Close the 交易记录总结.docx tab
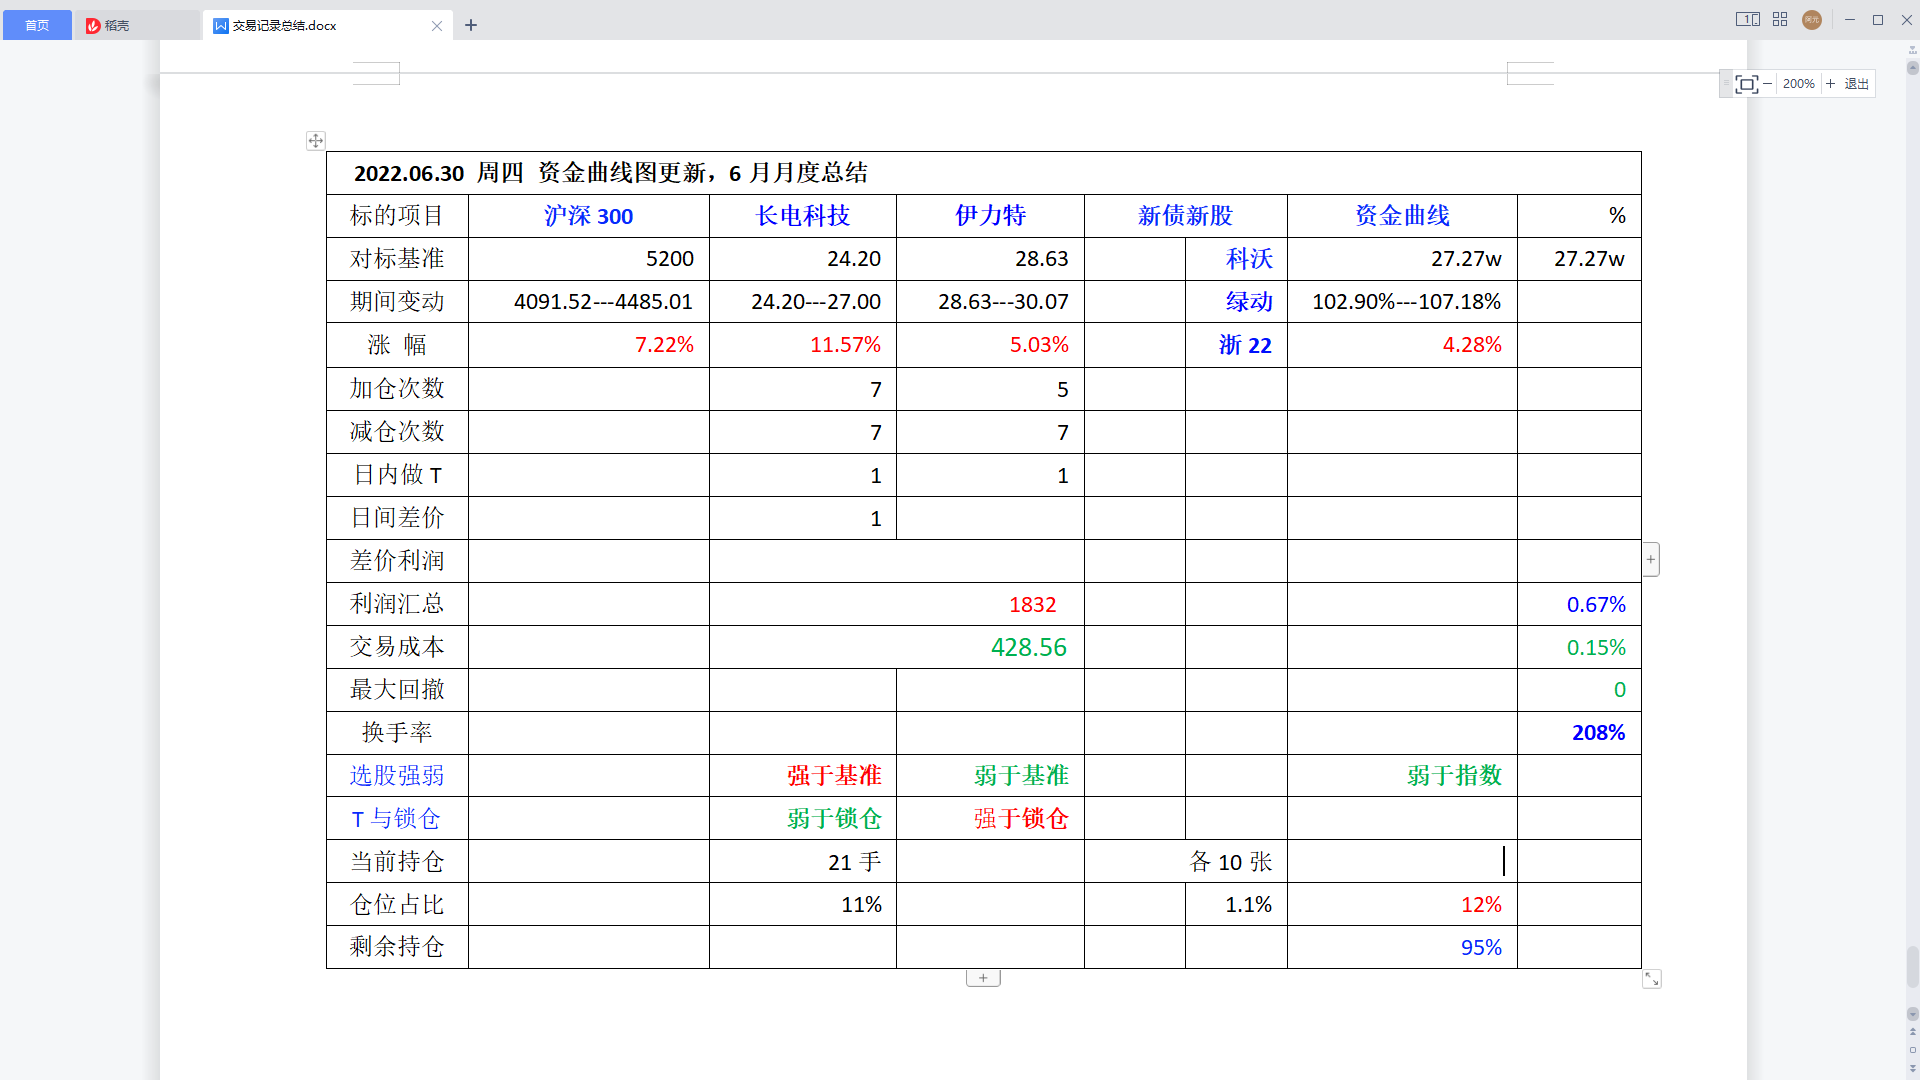 click(x=437, y=26)
